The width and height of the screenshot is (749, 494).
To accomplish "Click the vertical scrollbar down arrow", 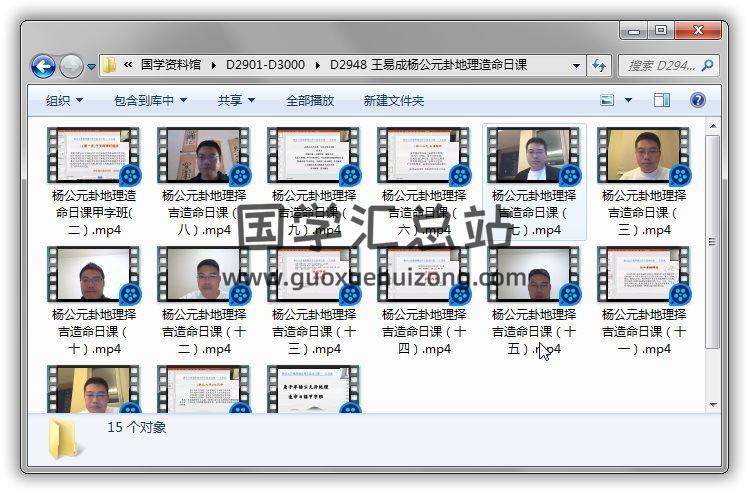I will (x=712, y=405).
